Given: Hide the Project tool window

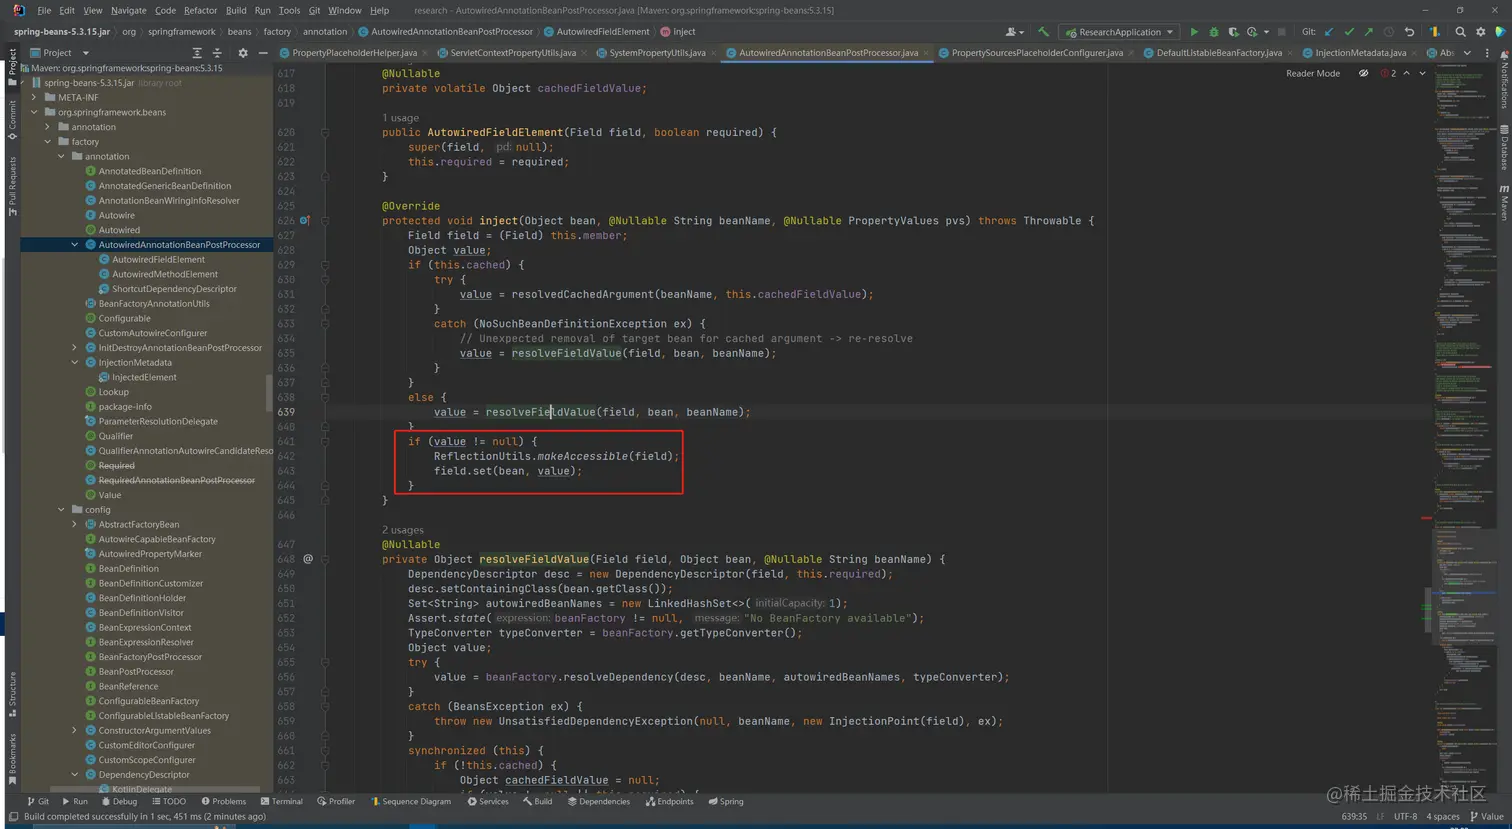Looking at the screenshot, I should point(263,53).
